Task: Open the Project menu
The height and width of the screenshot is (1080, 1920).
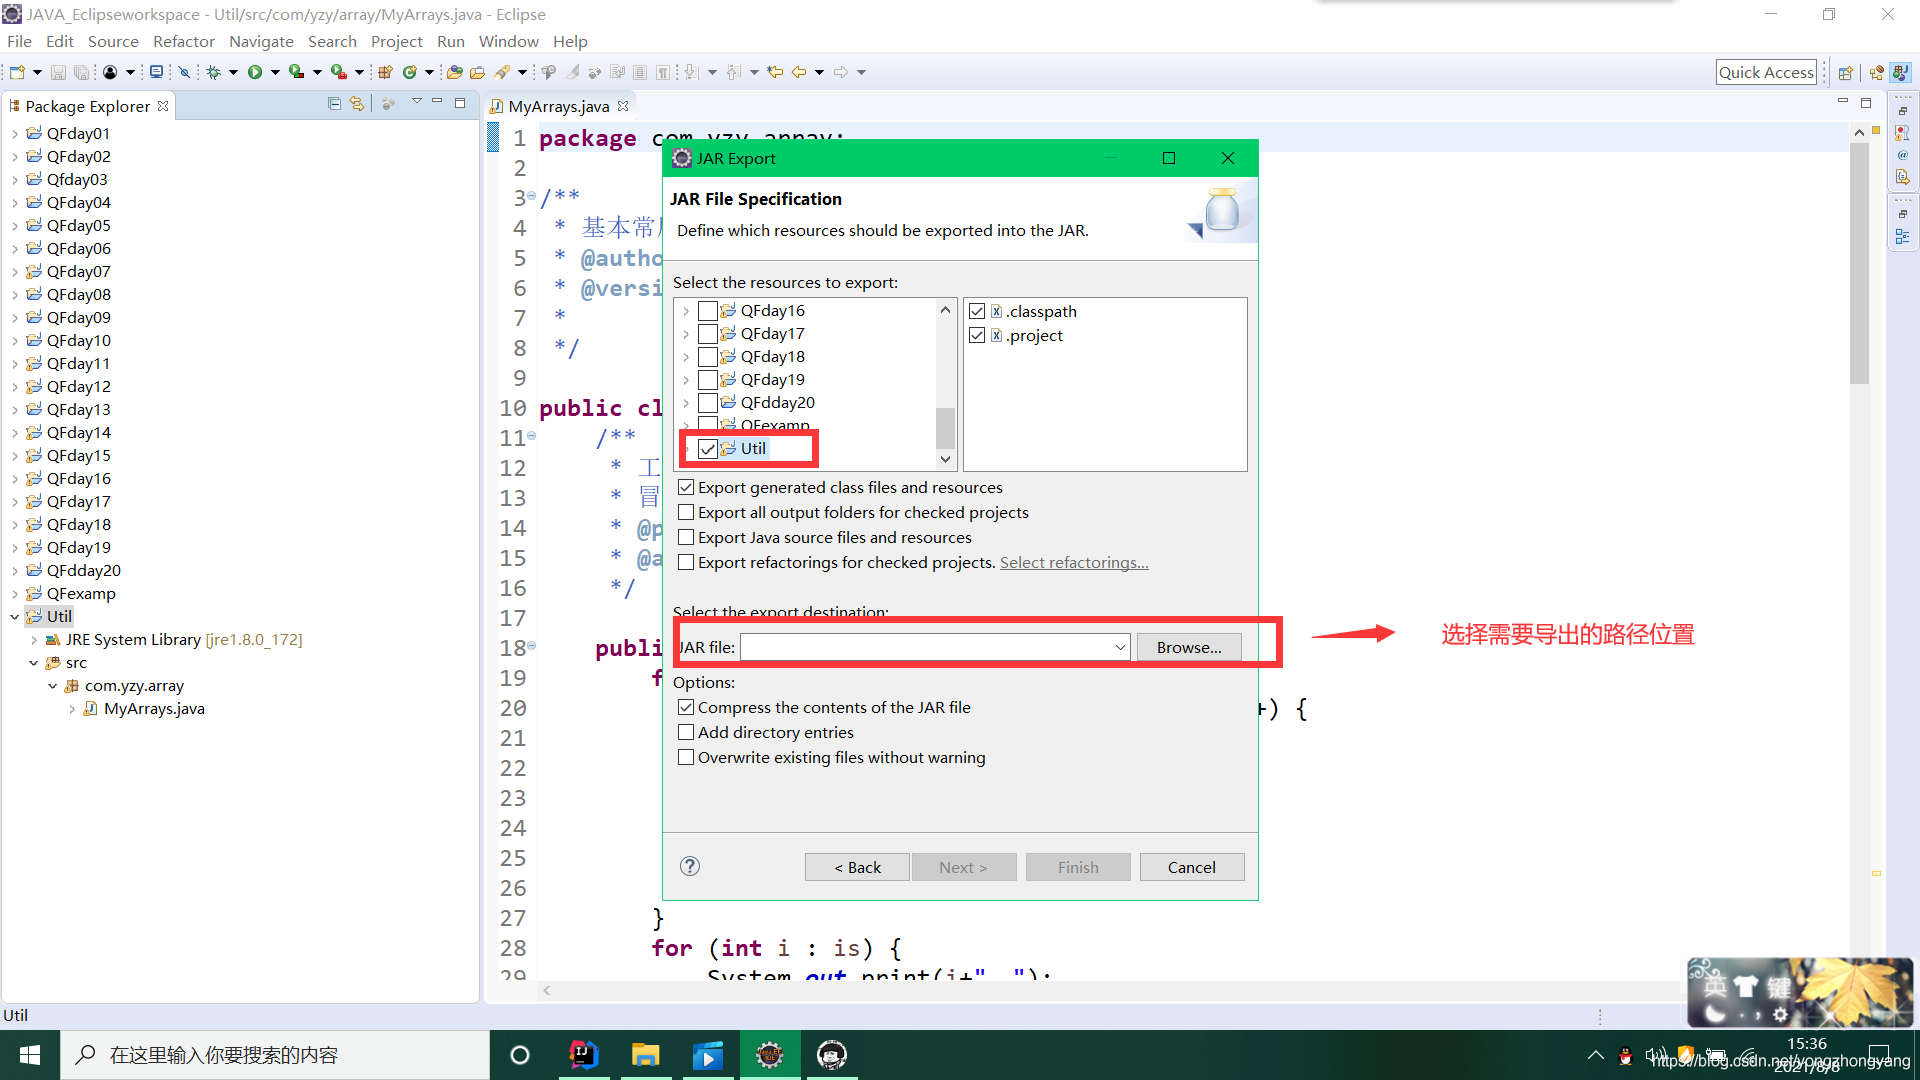Action: pyautogui.click(x=396, y=42)
